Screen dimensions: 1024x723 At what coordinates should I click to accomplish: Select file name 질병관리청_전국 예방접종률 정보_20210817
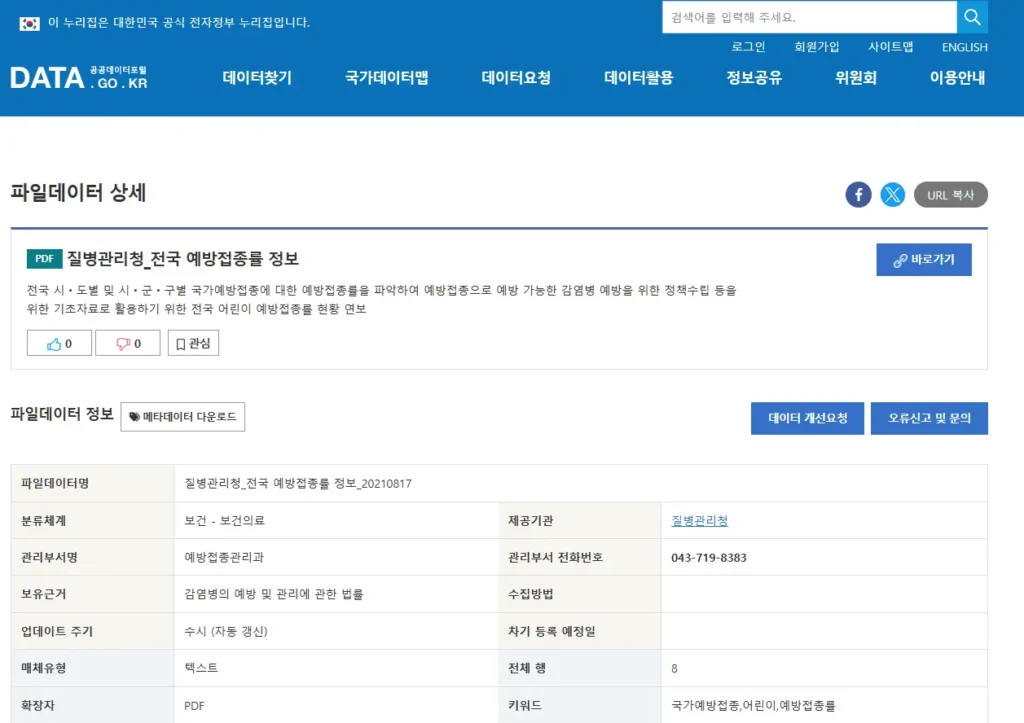coord(298,483)
